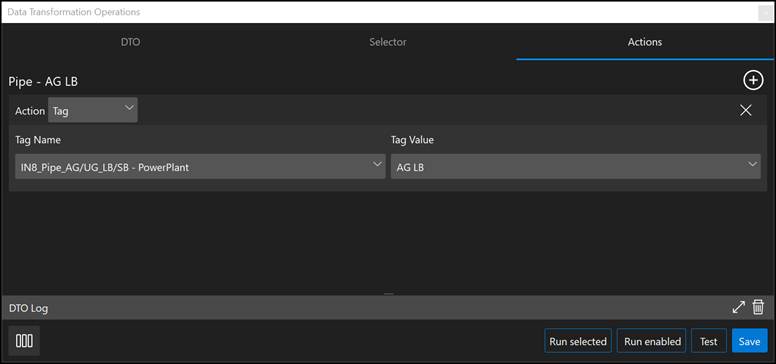This screenshot has width=776, height=364.
Task: Click the panel splitter handle above DTO Log
Action: pyautogui.click(x=389, y=294)
